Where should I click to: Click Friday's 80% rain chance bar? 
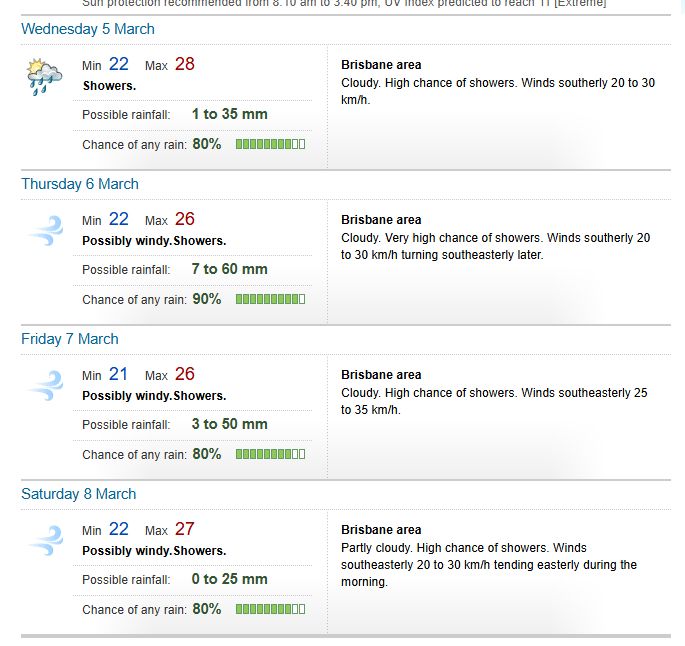pyautogui.click(x=270, y=454)
